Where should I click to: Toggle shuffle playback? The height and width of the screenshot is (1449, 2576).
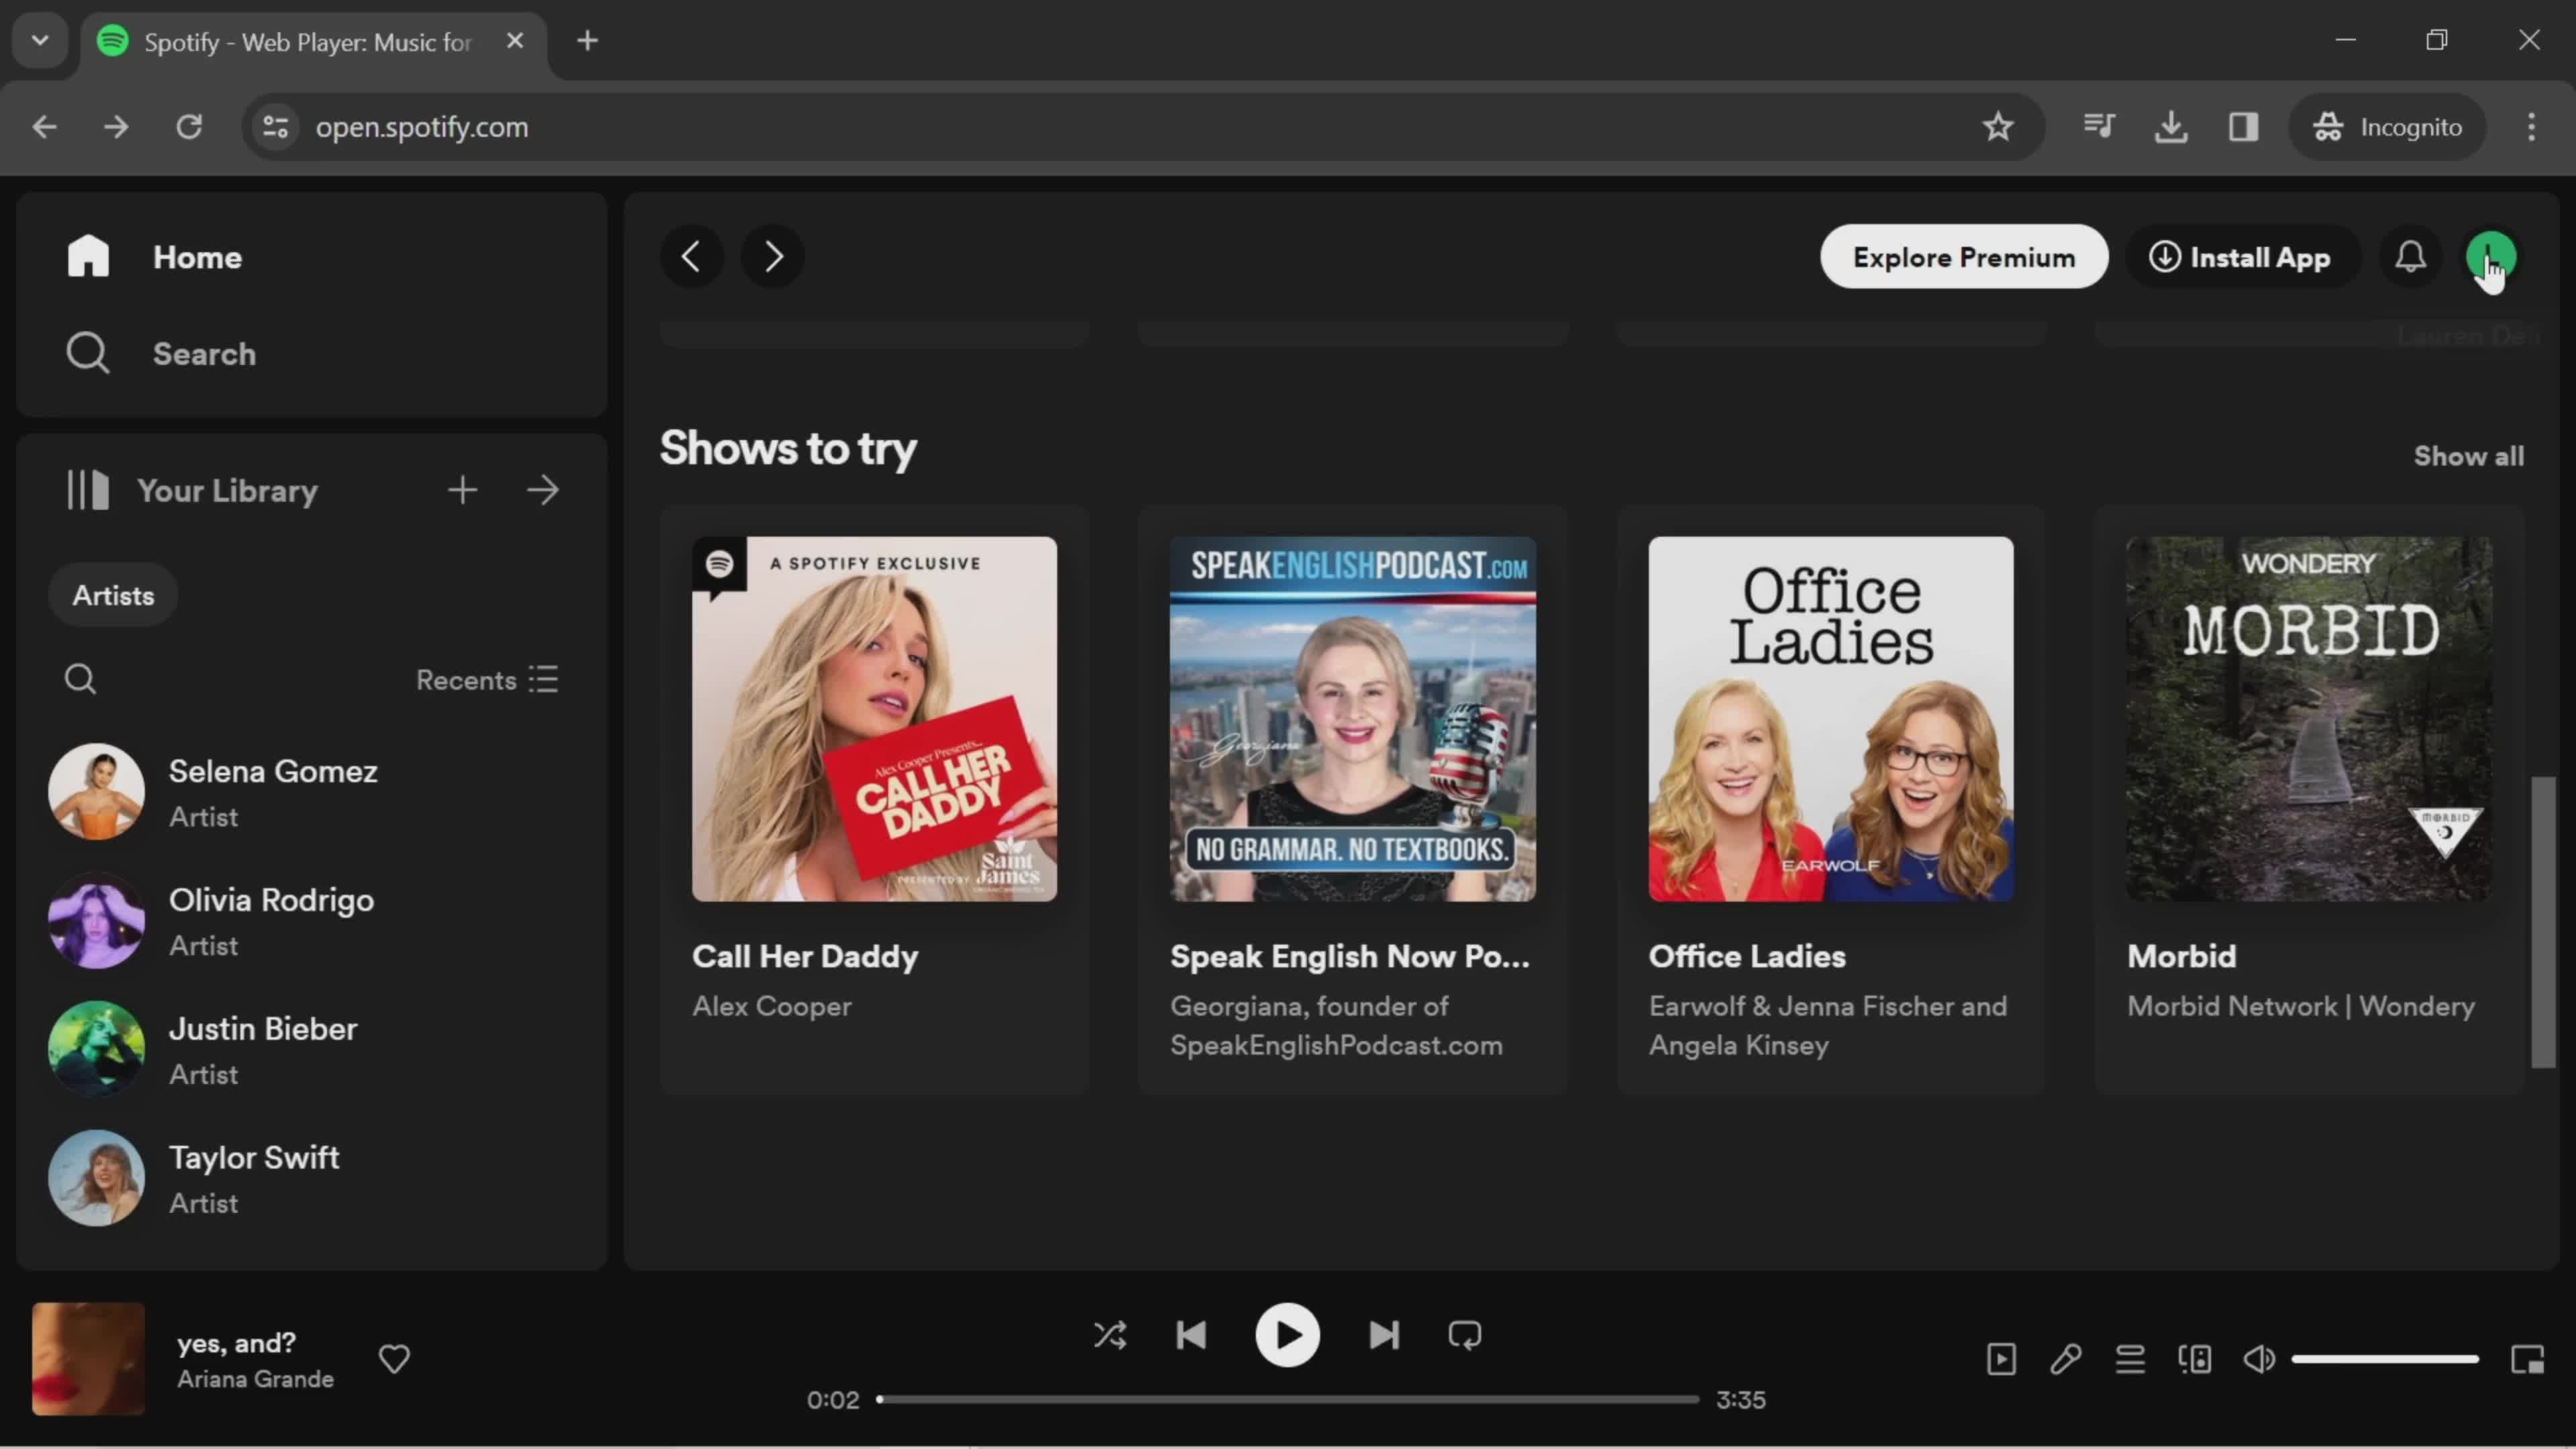(x=1110, y=1335)
